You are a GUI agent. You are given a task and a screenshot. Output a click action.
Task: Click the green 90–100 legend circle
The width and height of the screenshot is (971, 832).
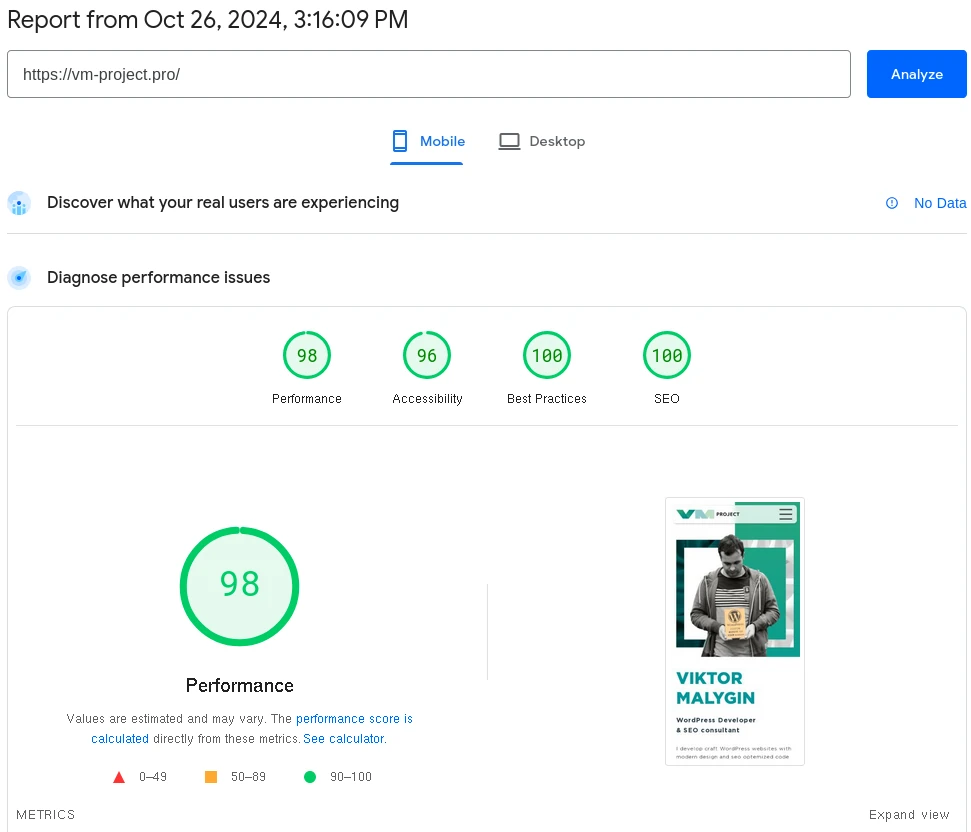(x=310, y=777)
